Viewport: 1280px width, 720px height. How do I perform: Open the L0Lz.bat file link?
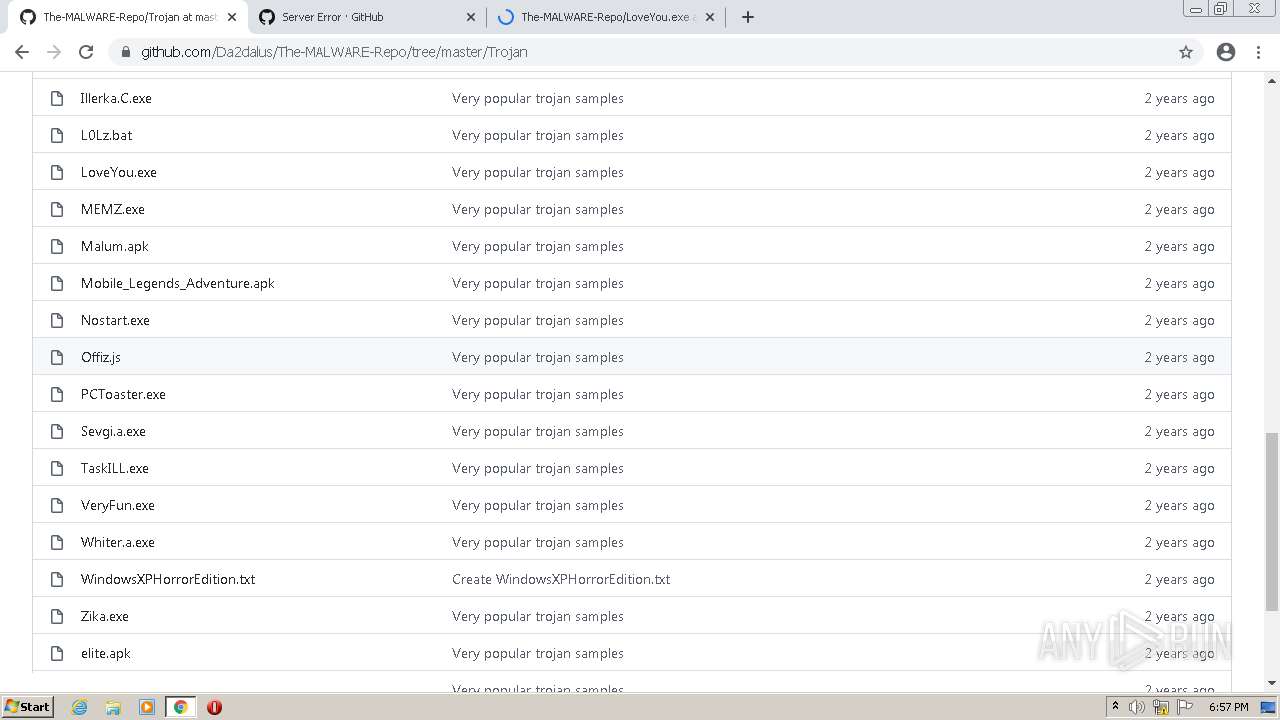(x=106, y=135)
